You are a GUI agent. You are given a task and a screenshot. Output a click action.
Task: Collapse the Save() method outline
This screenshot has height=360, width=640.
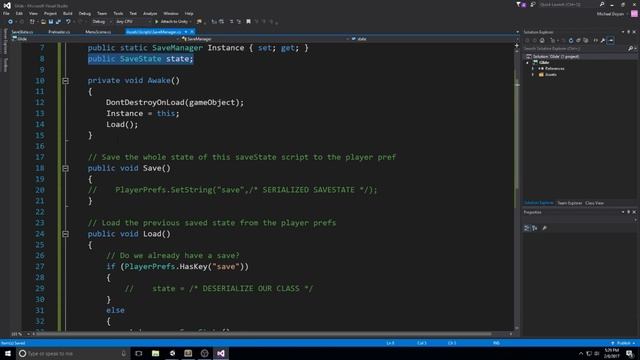[x=65, y=168]
